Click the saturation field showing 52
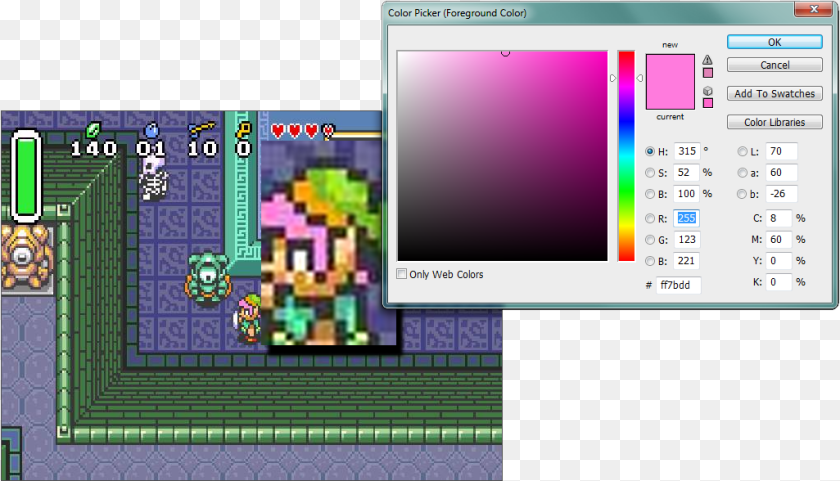 click(687, 172)
